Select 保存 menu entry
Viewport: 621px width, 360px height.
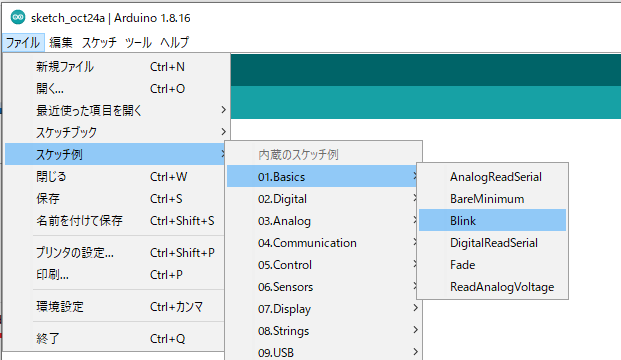coord(115,198)
